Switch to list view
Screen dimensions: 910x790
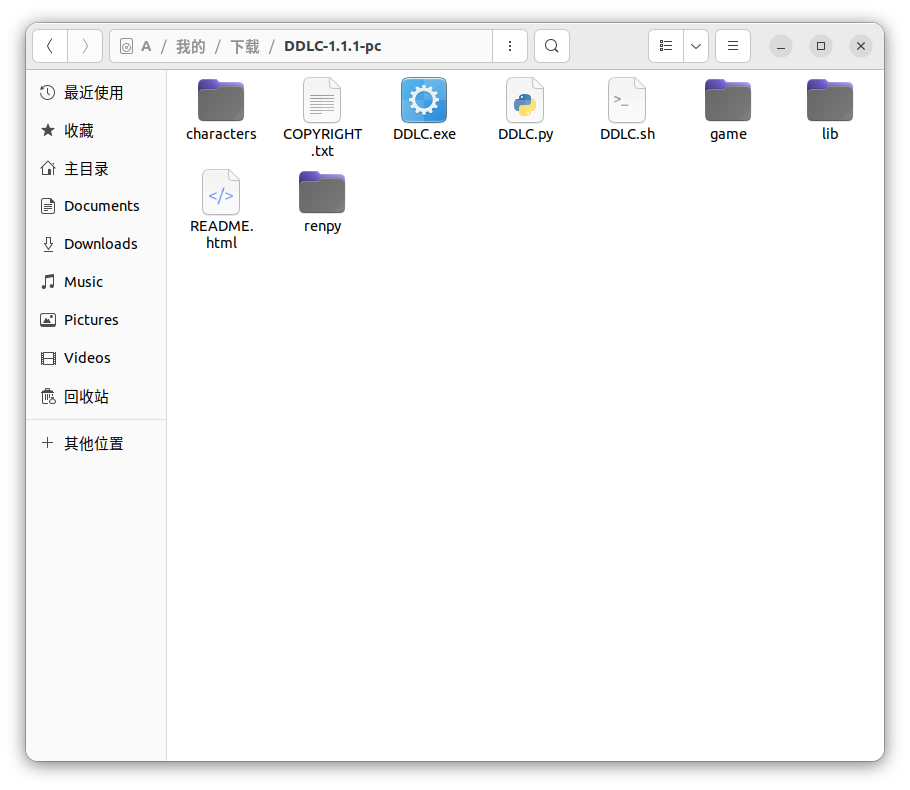click(666, 46)
